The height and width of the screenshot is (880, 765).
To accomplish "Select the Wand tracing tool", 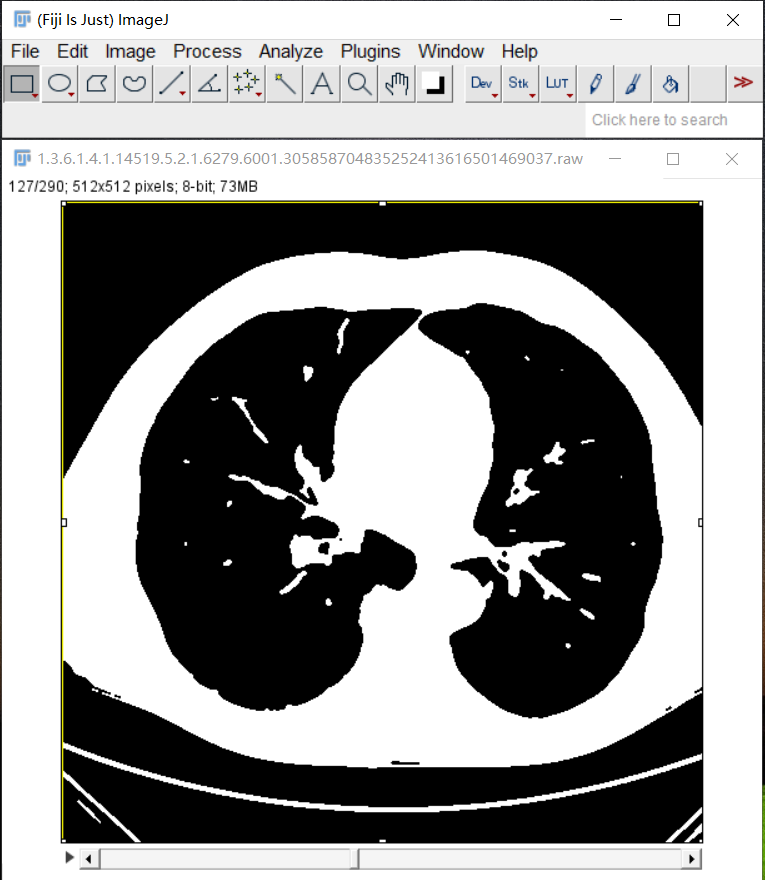I will [285, 84].
